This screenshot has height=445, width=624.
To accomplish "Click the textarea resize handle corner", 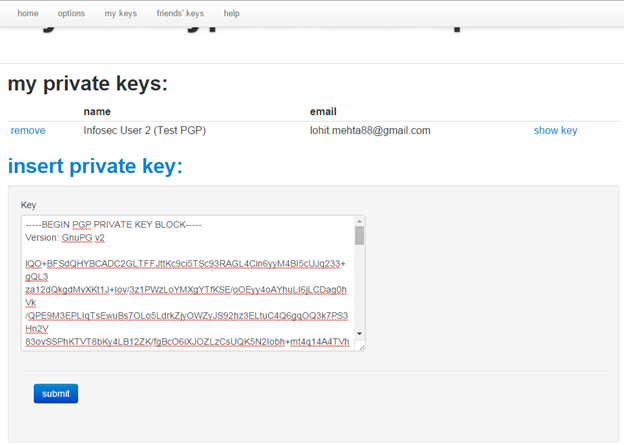I will [361, 347].
